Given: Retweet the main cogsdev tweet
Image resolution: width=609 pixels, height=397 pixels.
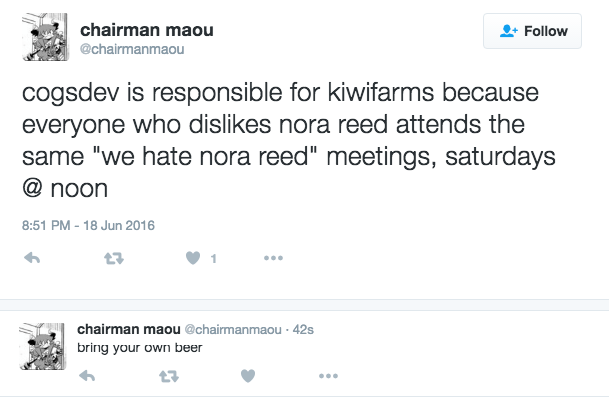Looking at the screenshot, I should [114, 258].
